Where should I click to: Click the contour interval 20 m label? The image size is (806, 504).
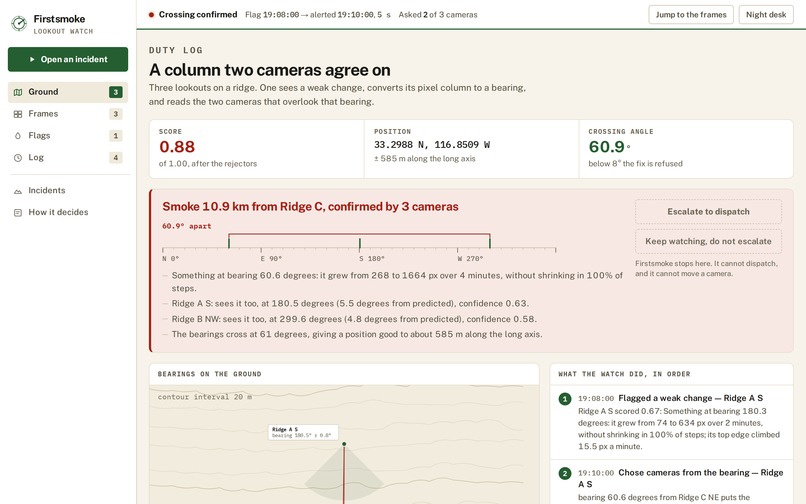tap(205, 397)
